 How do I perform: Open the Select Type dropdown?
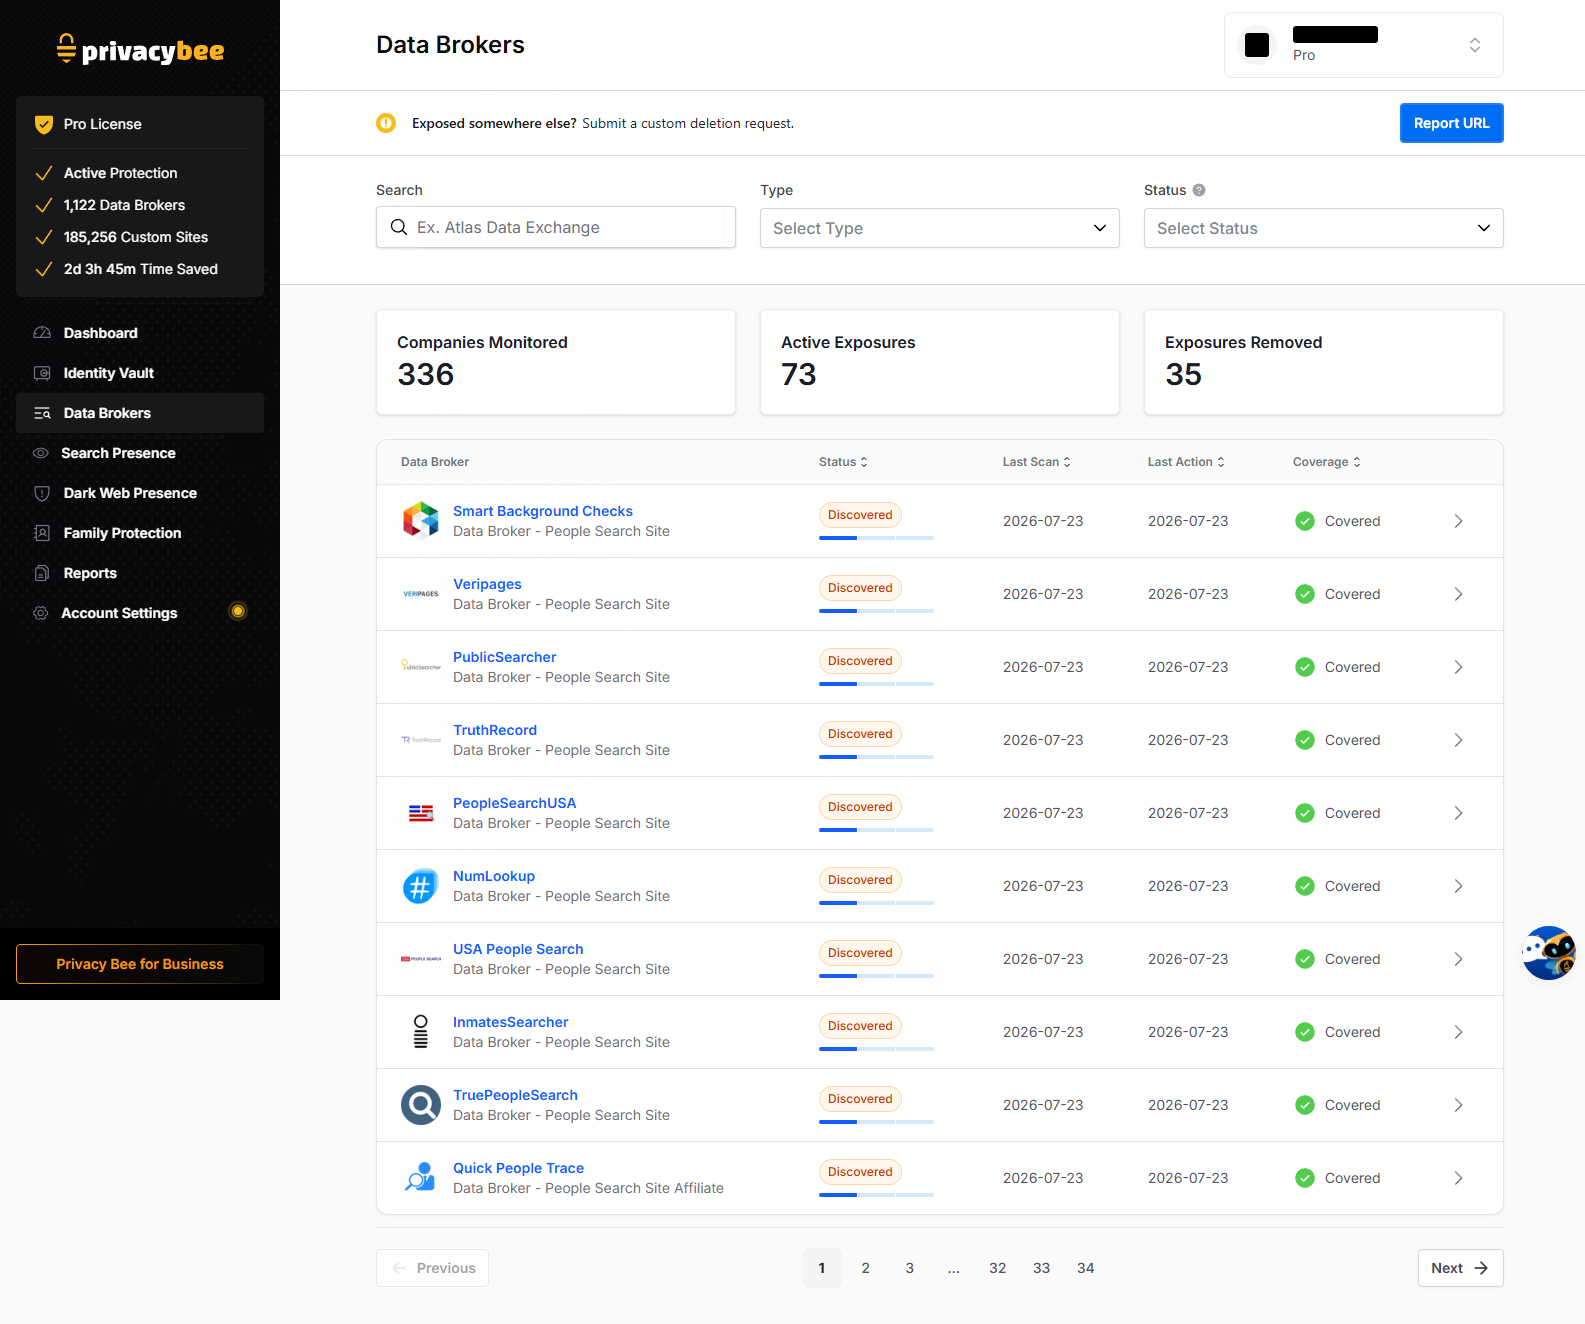[x=940, y=228]
